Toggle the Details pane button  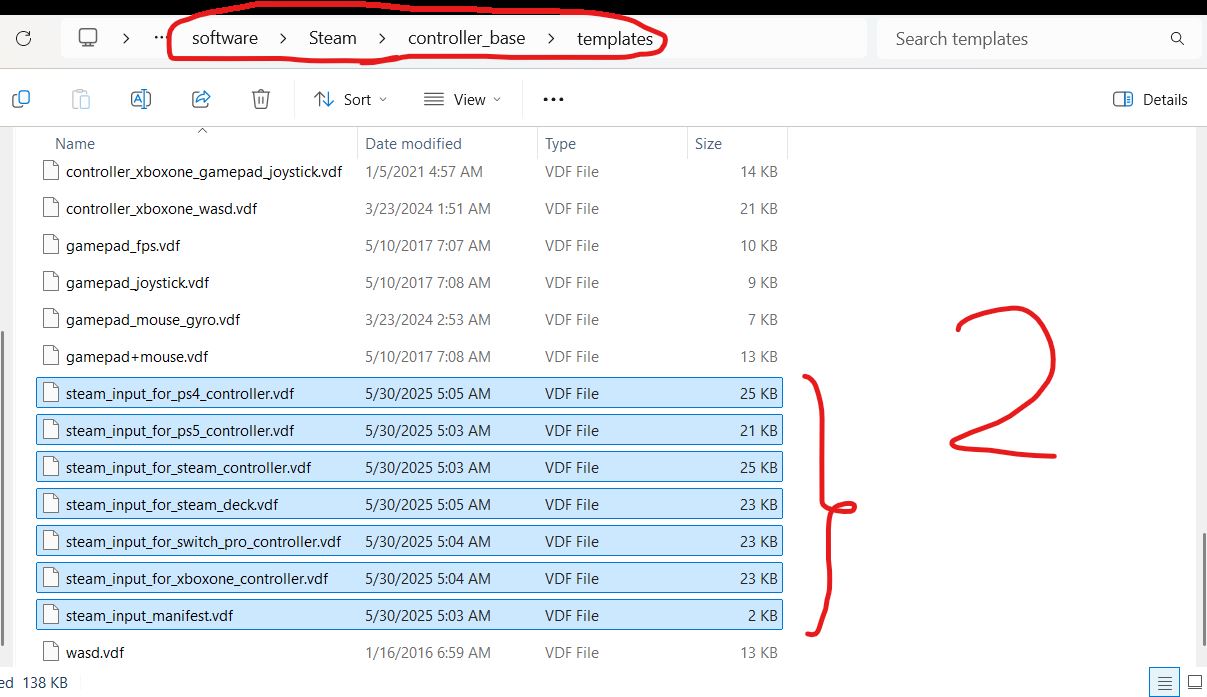pos(1150,99)
